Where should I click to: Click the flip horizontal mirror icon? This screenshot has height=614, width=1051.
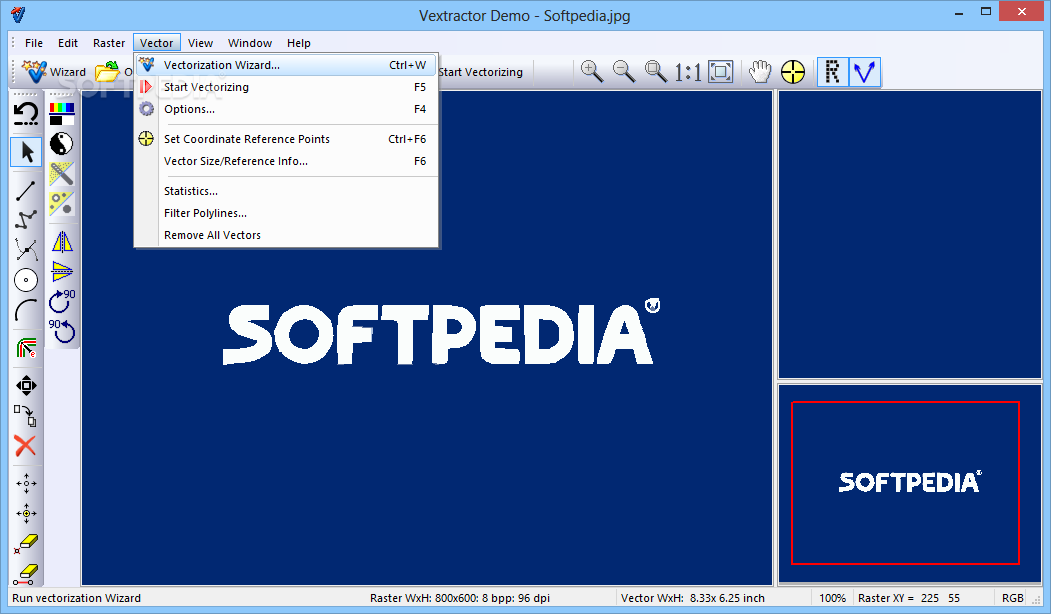tap(62, 241)
